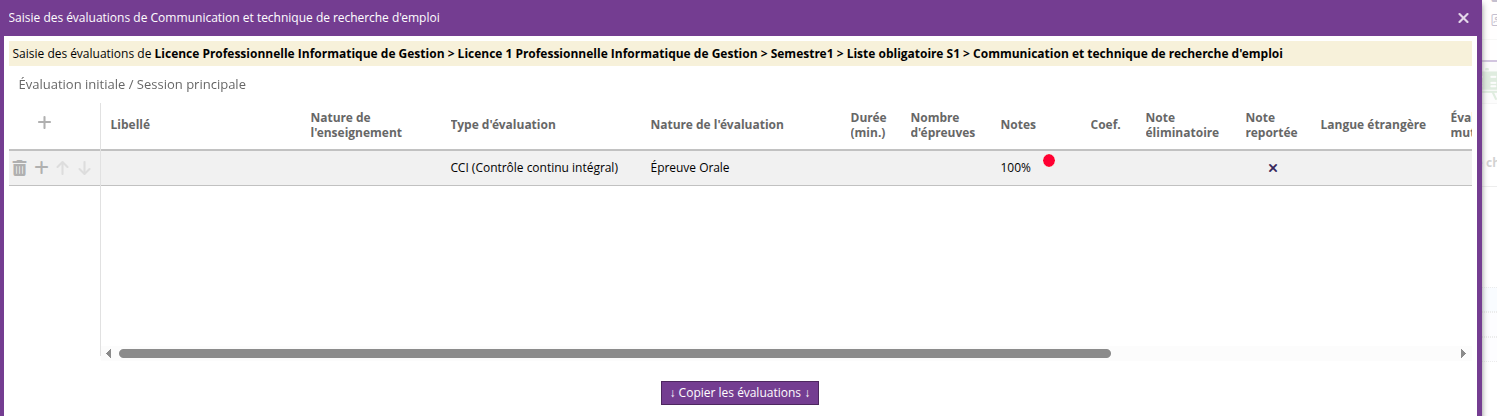Click the red indicator dot next to 100%
Viewport: 1497px width, 416px height.
tap(1048, 161)
